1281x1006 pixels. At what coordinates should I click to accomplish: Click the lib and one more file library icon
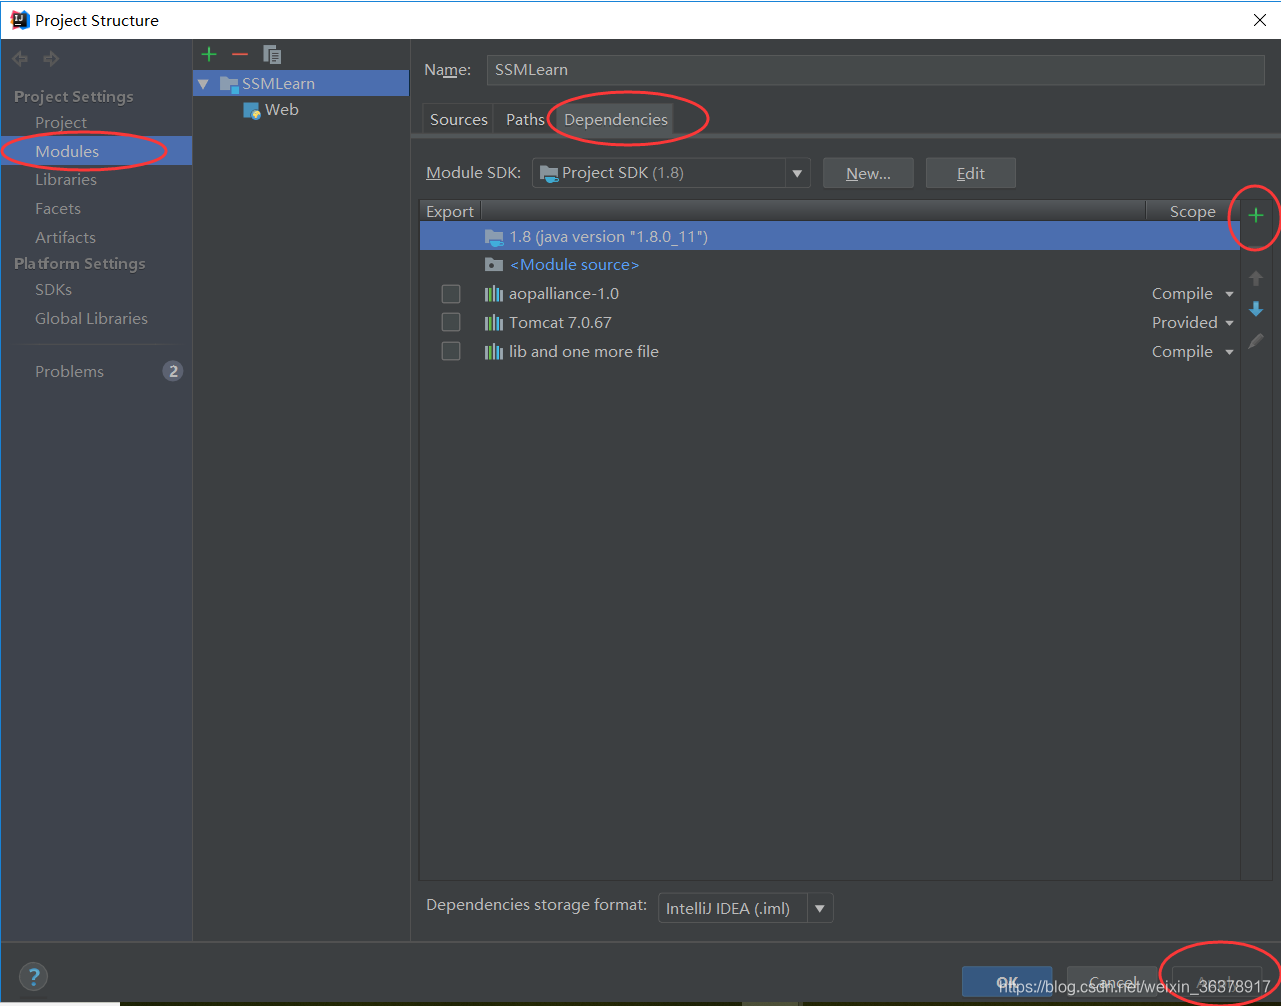click(494, 352)
